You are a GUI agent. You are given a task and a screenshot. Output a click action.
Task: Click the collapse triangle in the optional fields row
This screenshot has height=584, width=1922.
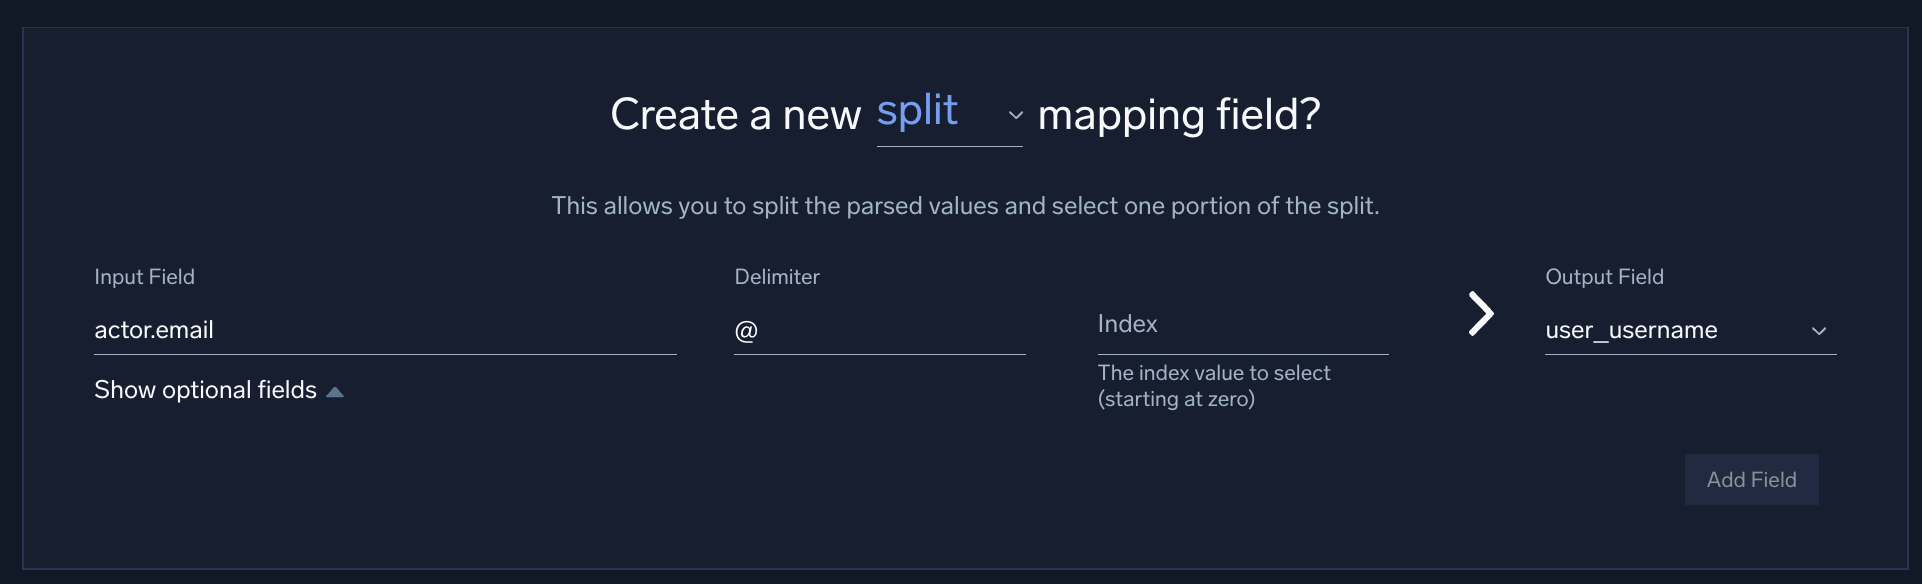pos(335,391)
